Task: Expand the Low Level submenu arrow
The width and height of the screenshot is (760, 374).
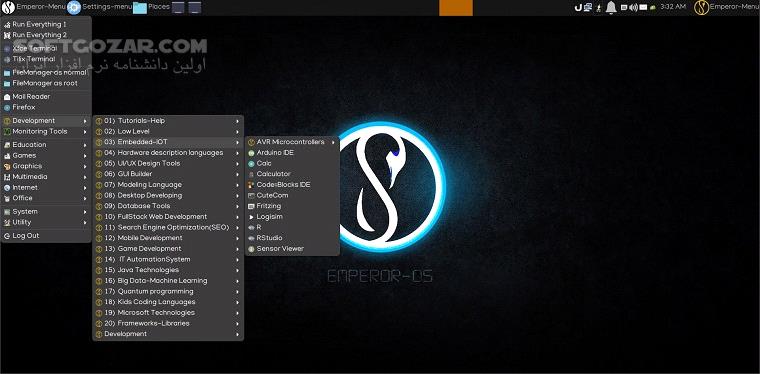Action: click(238, 131)
